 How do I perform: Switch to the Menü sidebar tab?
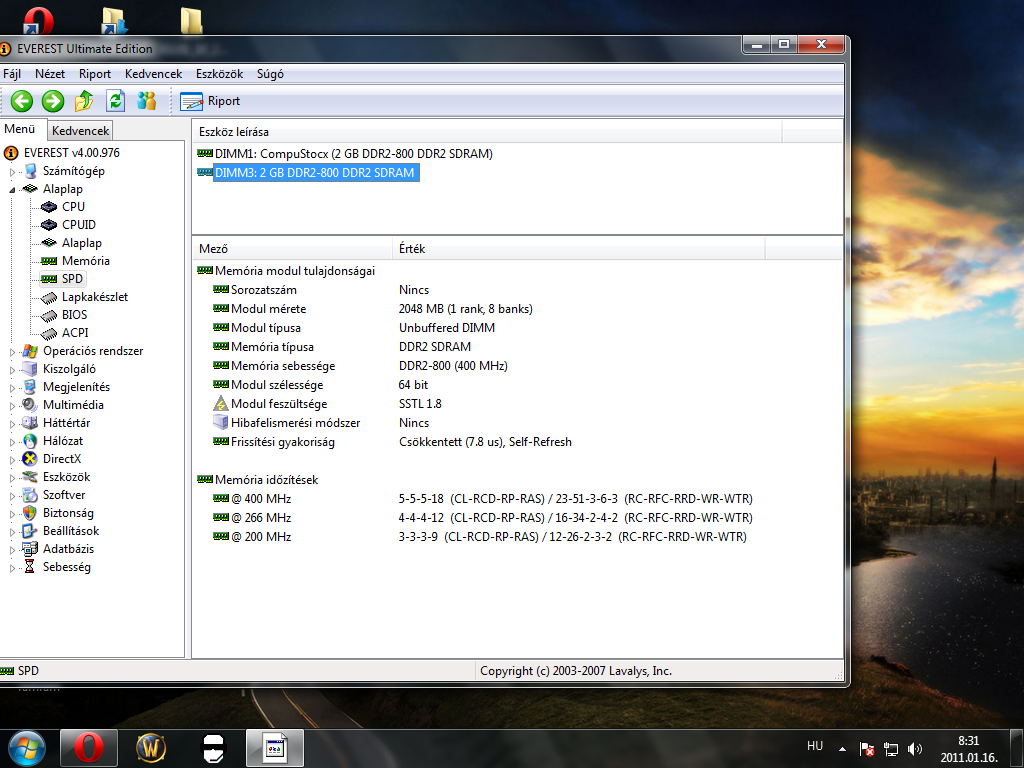coord(20,129)
